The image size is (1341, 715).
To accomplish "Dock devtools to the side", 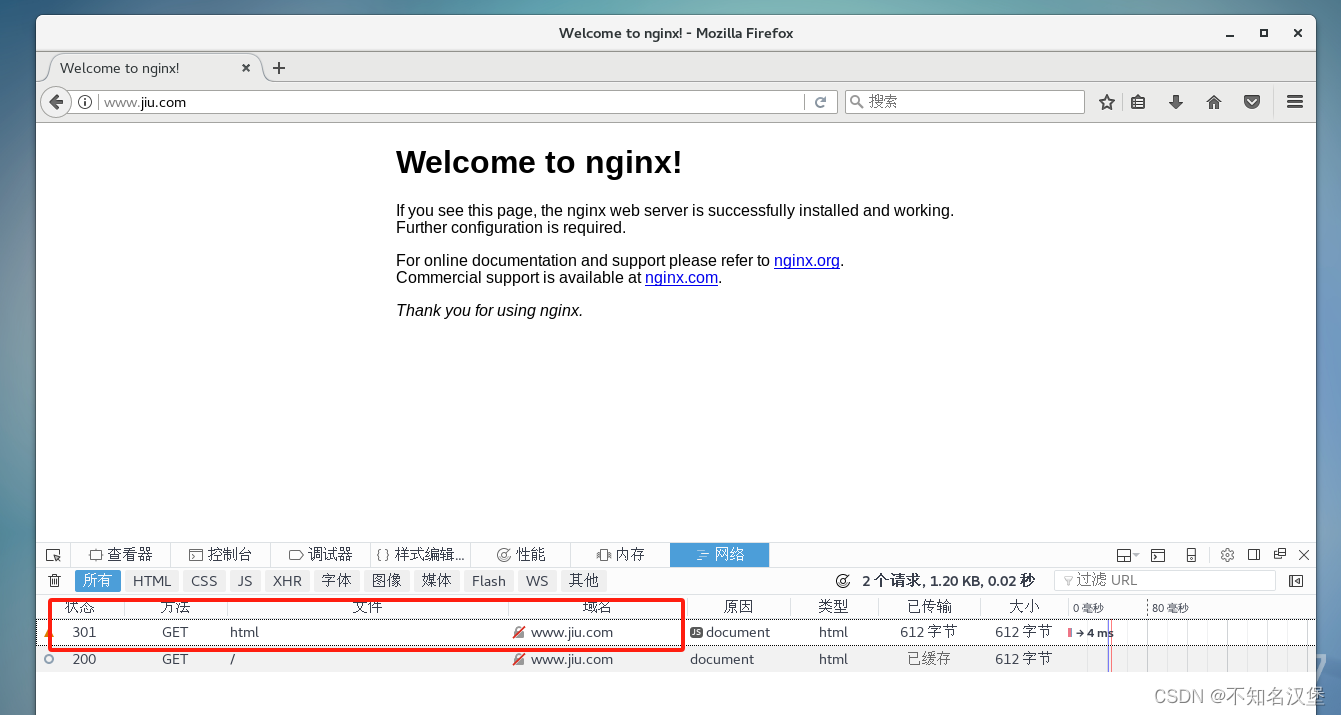I will [x=1254, y=554].
